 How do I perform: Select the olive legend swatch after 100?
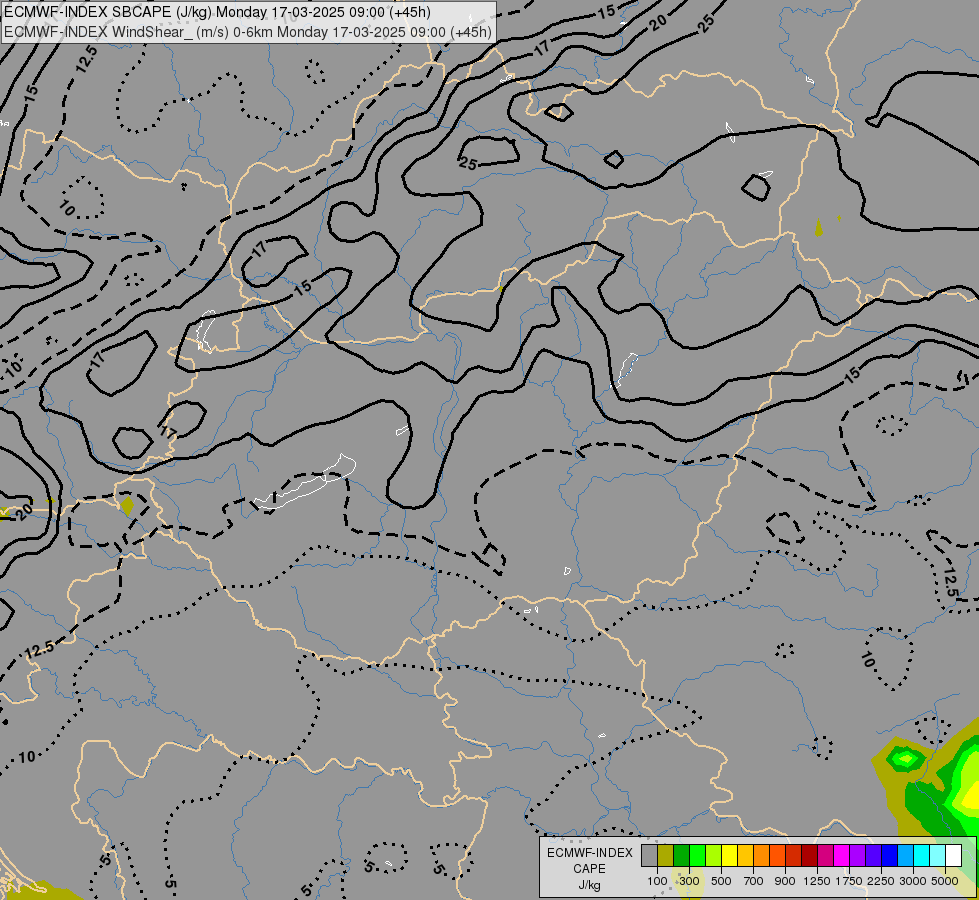(666, 856)
